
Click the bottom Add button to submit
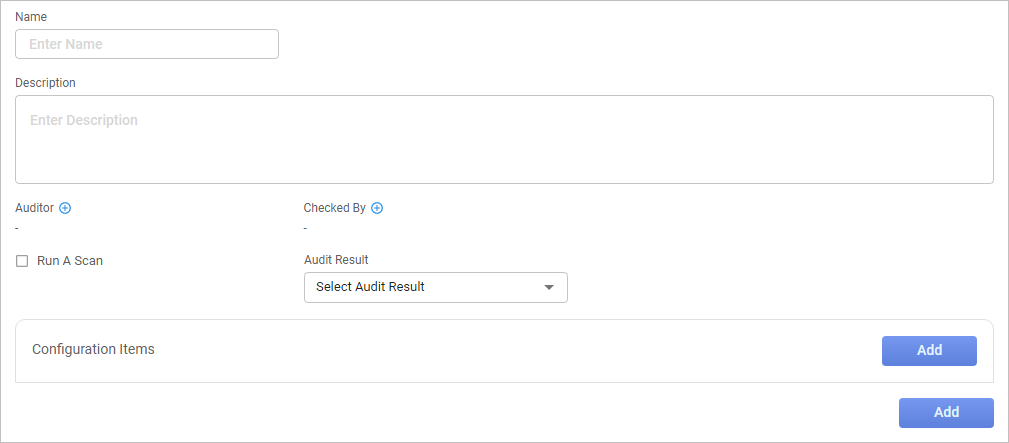[945, 412]
